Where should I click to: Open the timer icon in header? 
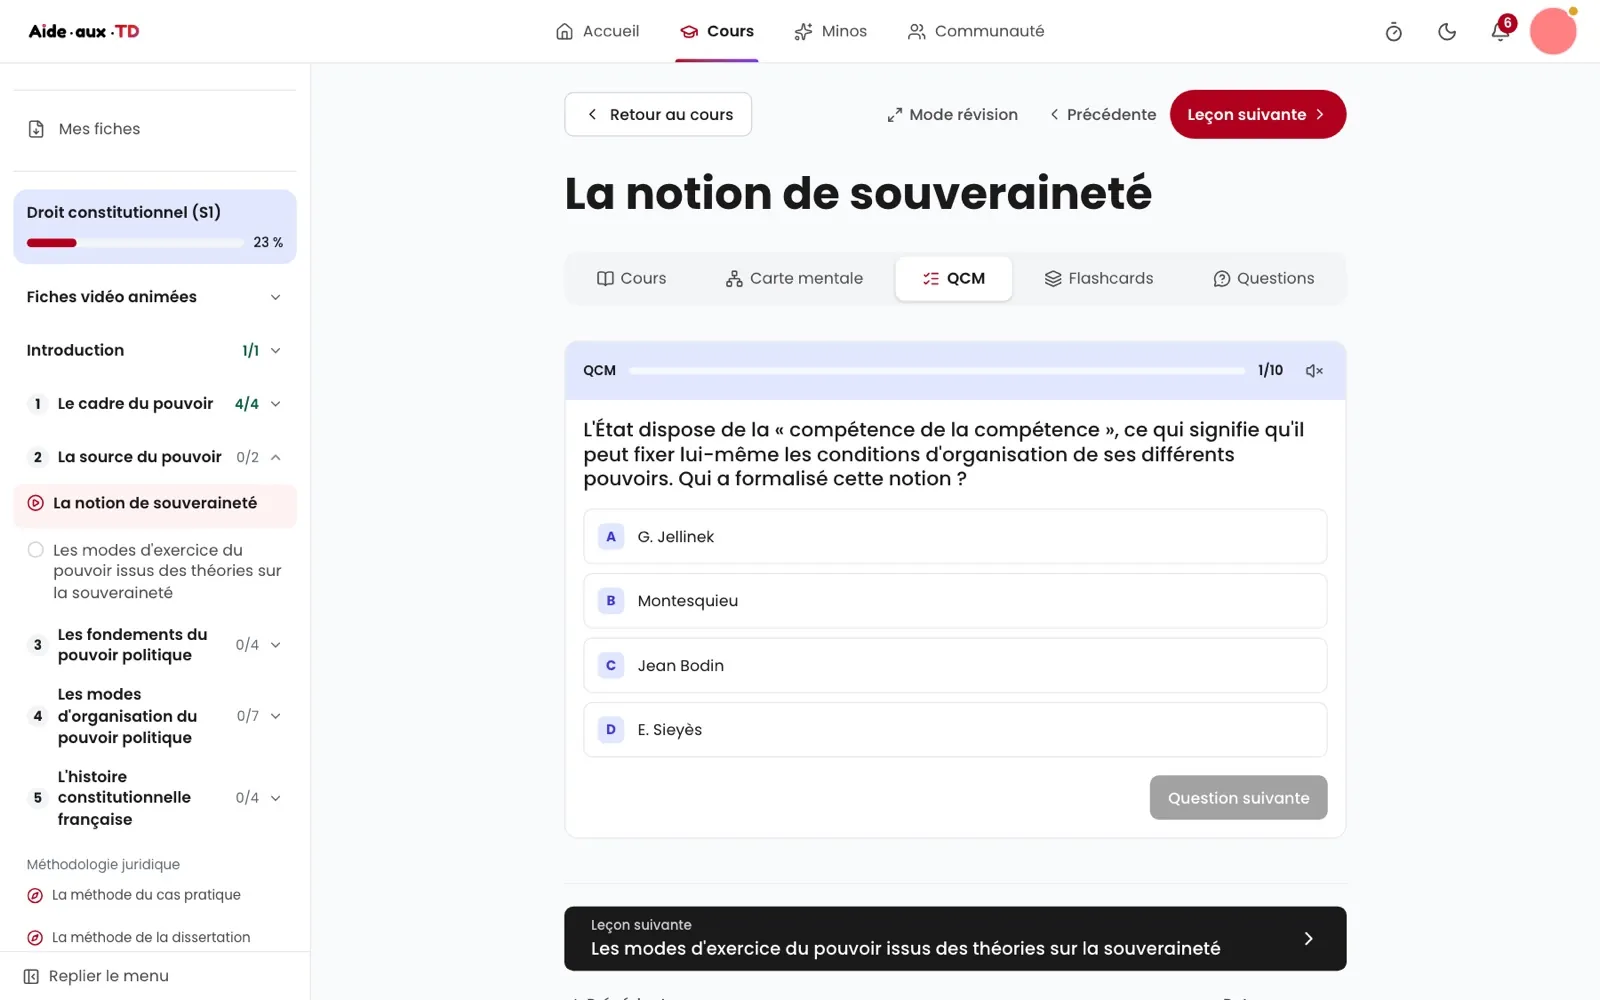click(1393, 32)
